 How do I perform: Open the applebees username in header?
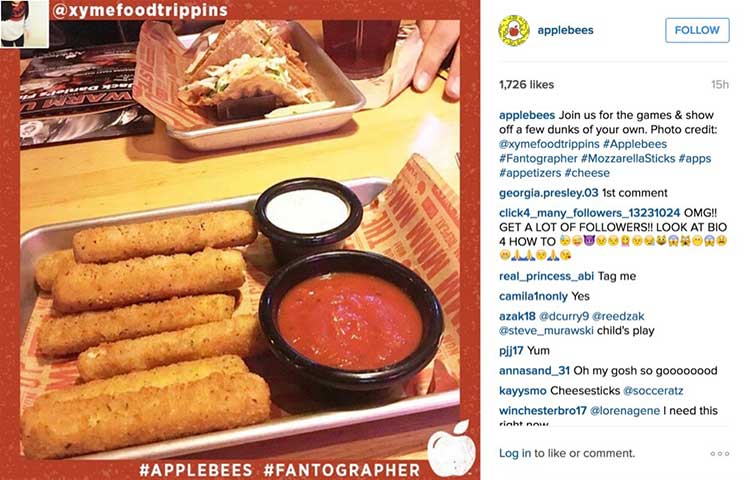[565, 30]
